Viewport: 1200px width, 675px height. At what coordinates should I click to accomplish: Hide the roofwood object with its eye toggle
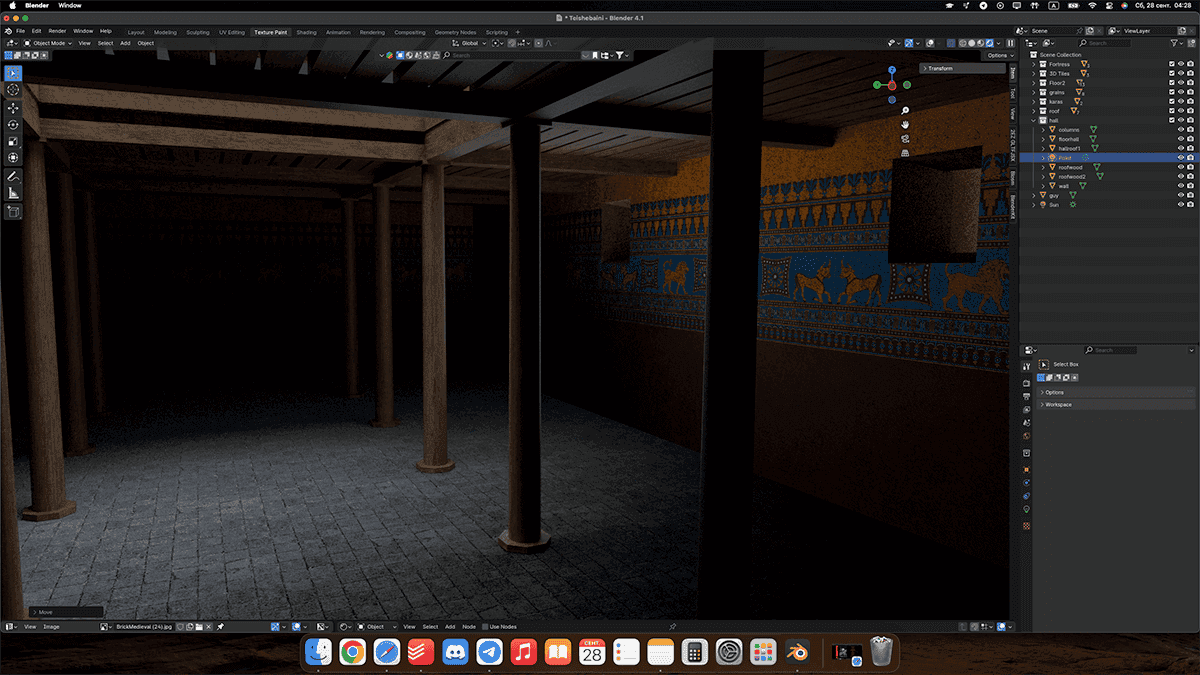(x=1180, y=167)
